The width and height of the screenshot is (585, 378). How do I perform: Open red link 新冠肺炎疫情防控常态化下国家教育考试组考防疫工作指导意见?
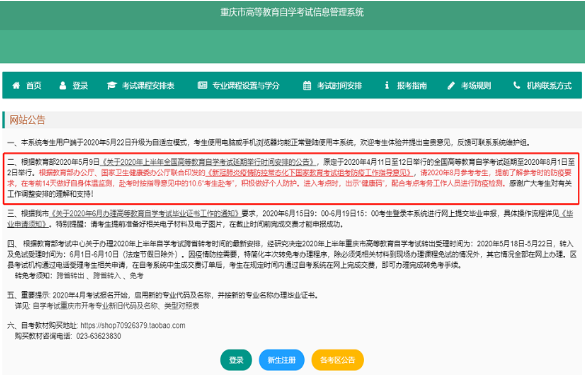(x=310, y=173)
